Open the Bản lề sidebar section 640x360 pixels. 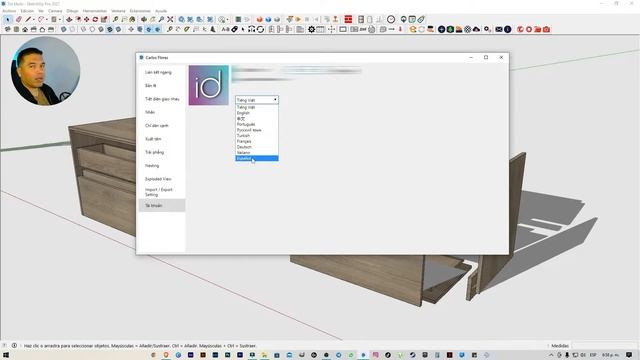(162, 86)
